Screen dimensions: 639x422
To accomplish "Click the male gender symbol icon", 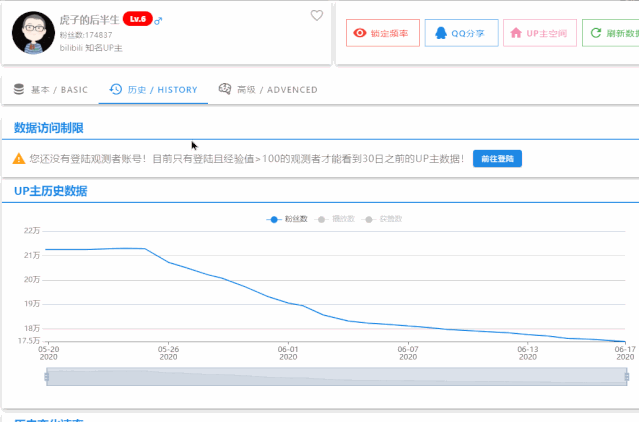I will [158, 20].
